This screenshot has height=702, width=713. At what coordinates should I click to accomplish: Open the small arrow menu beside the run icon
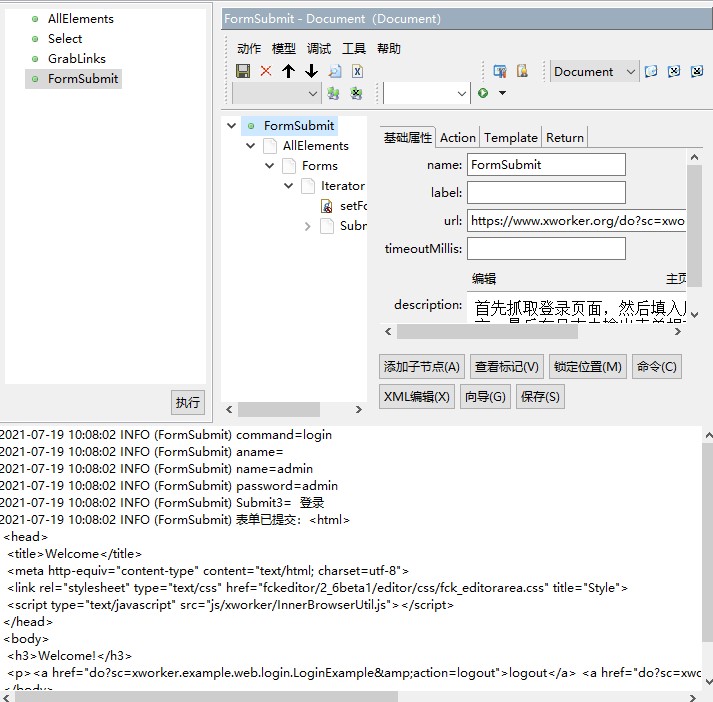(502, 93)
